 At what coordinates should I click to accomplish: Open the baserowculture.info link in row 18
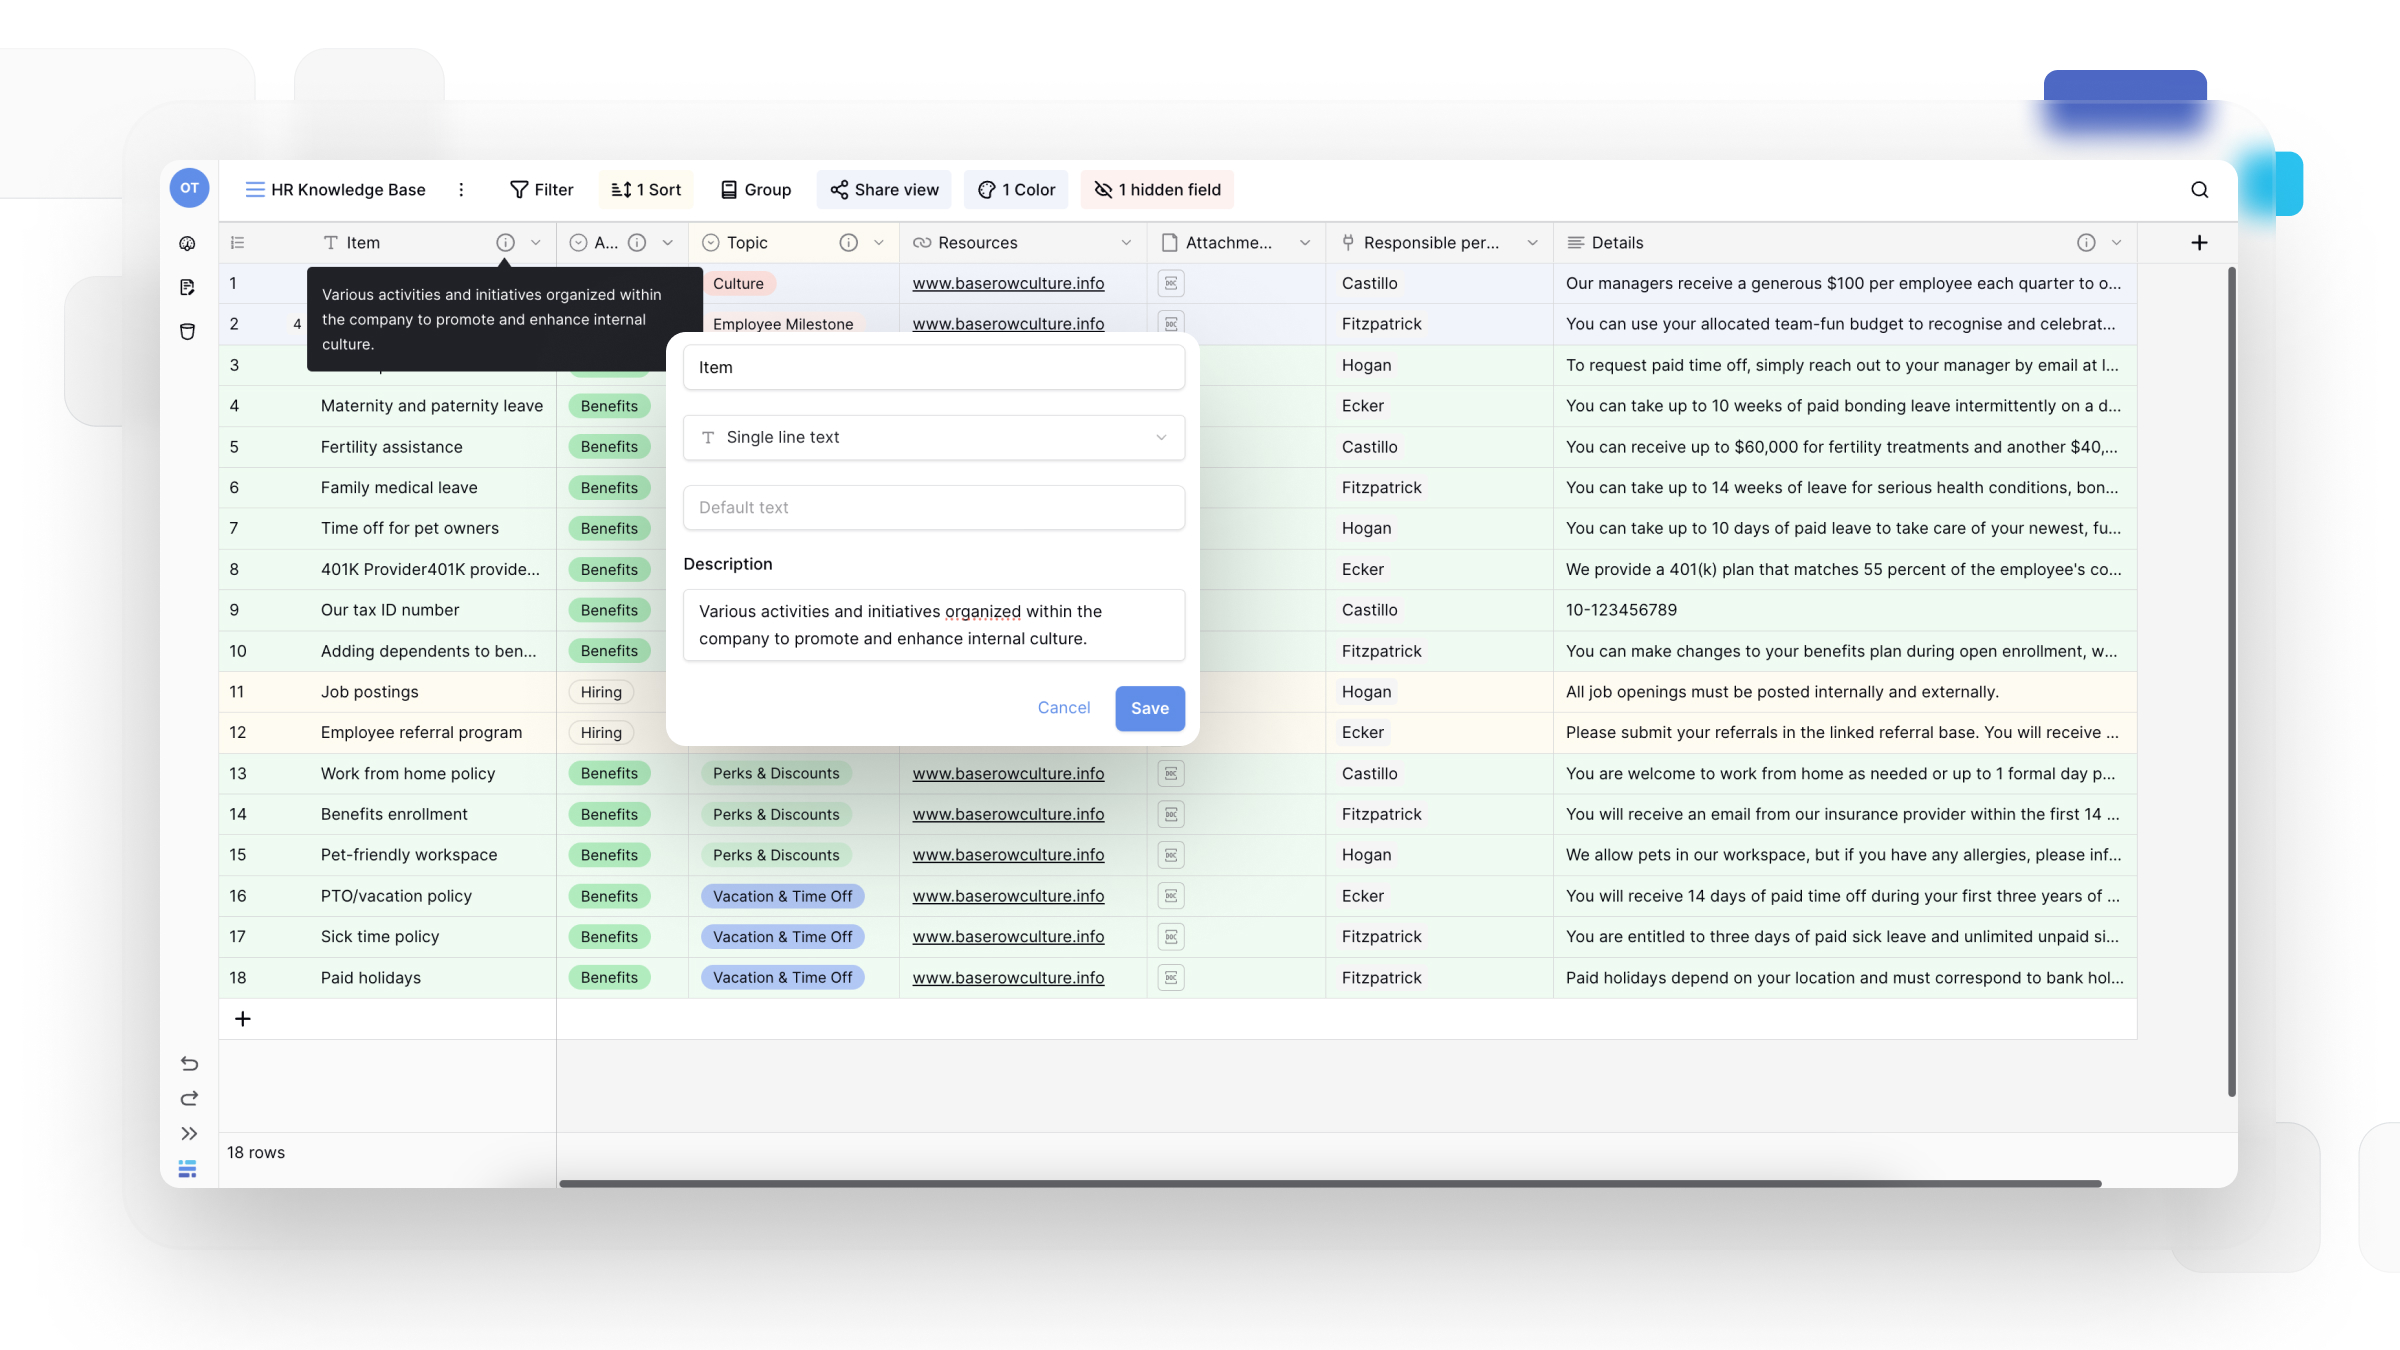[1008, 978]
